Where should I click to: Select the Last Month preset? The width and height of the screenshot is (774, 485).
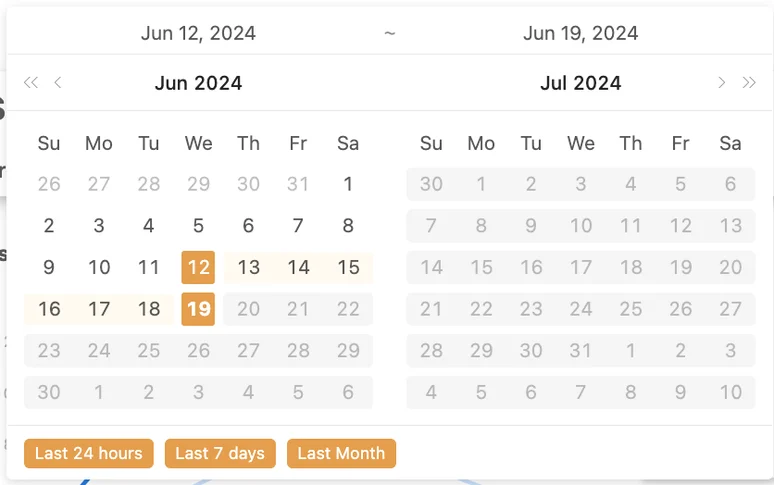(341, 453)
